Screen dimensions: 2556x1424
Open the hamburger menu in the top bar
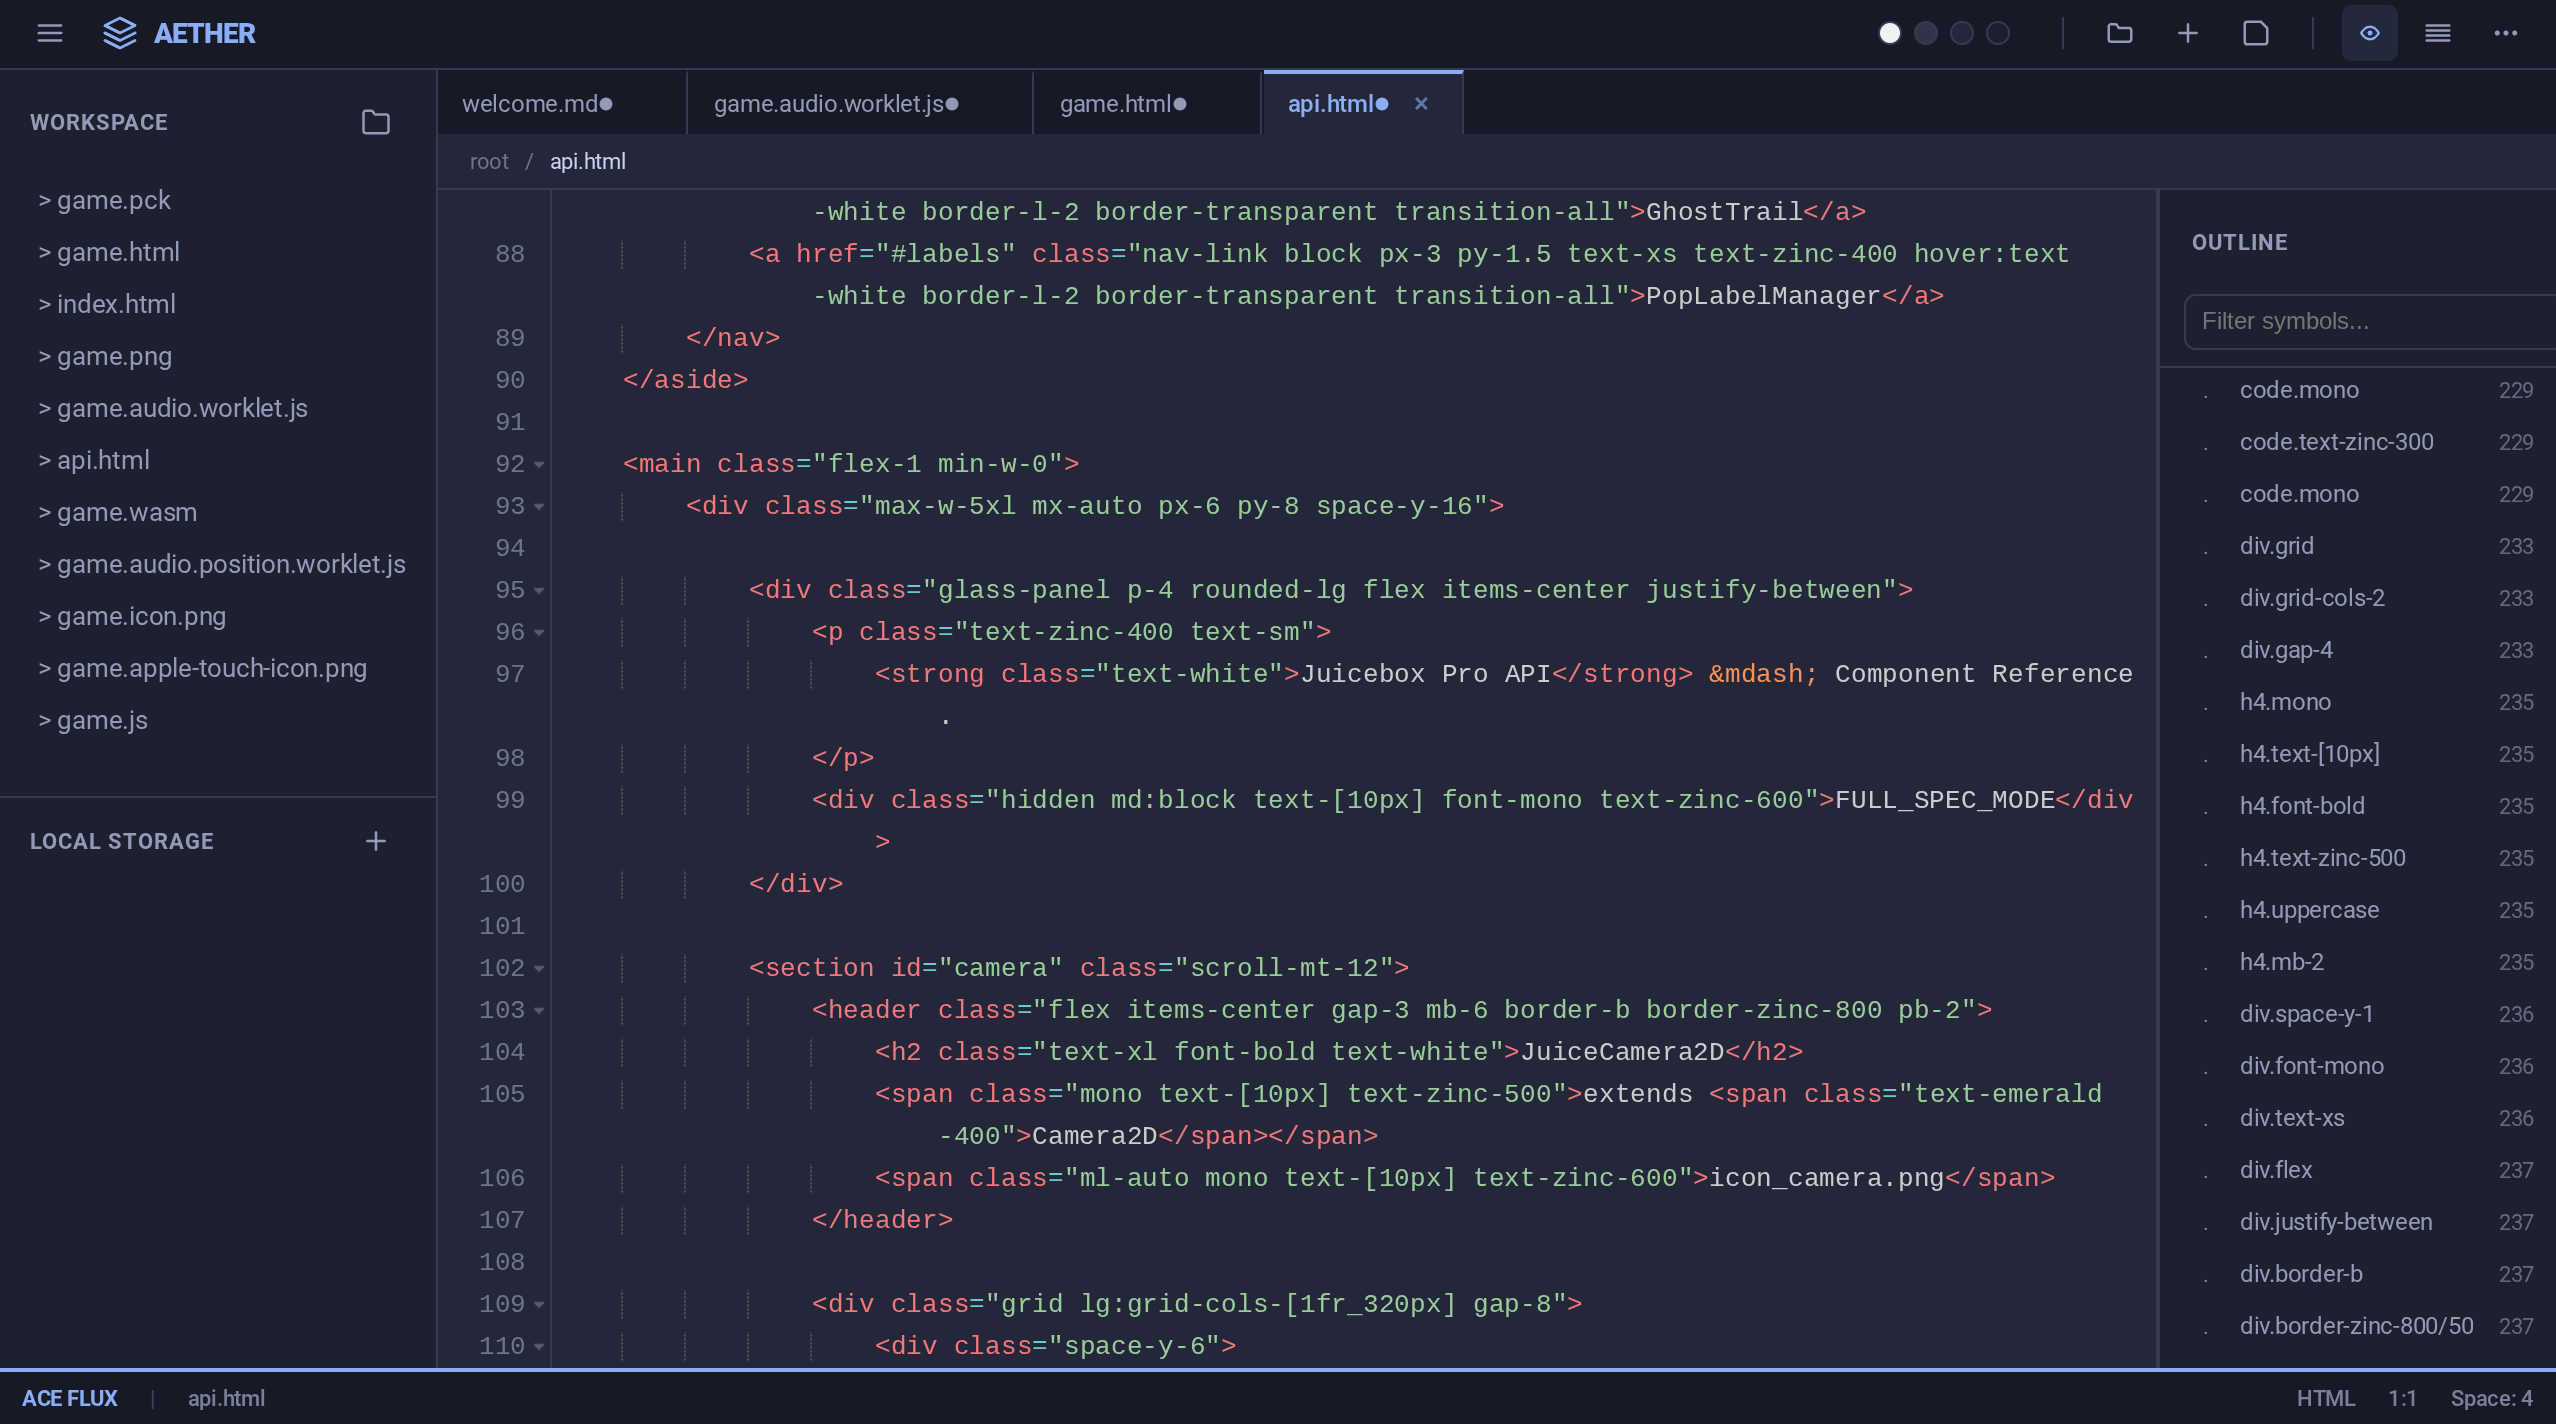point(49,33)
